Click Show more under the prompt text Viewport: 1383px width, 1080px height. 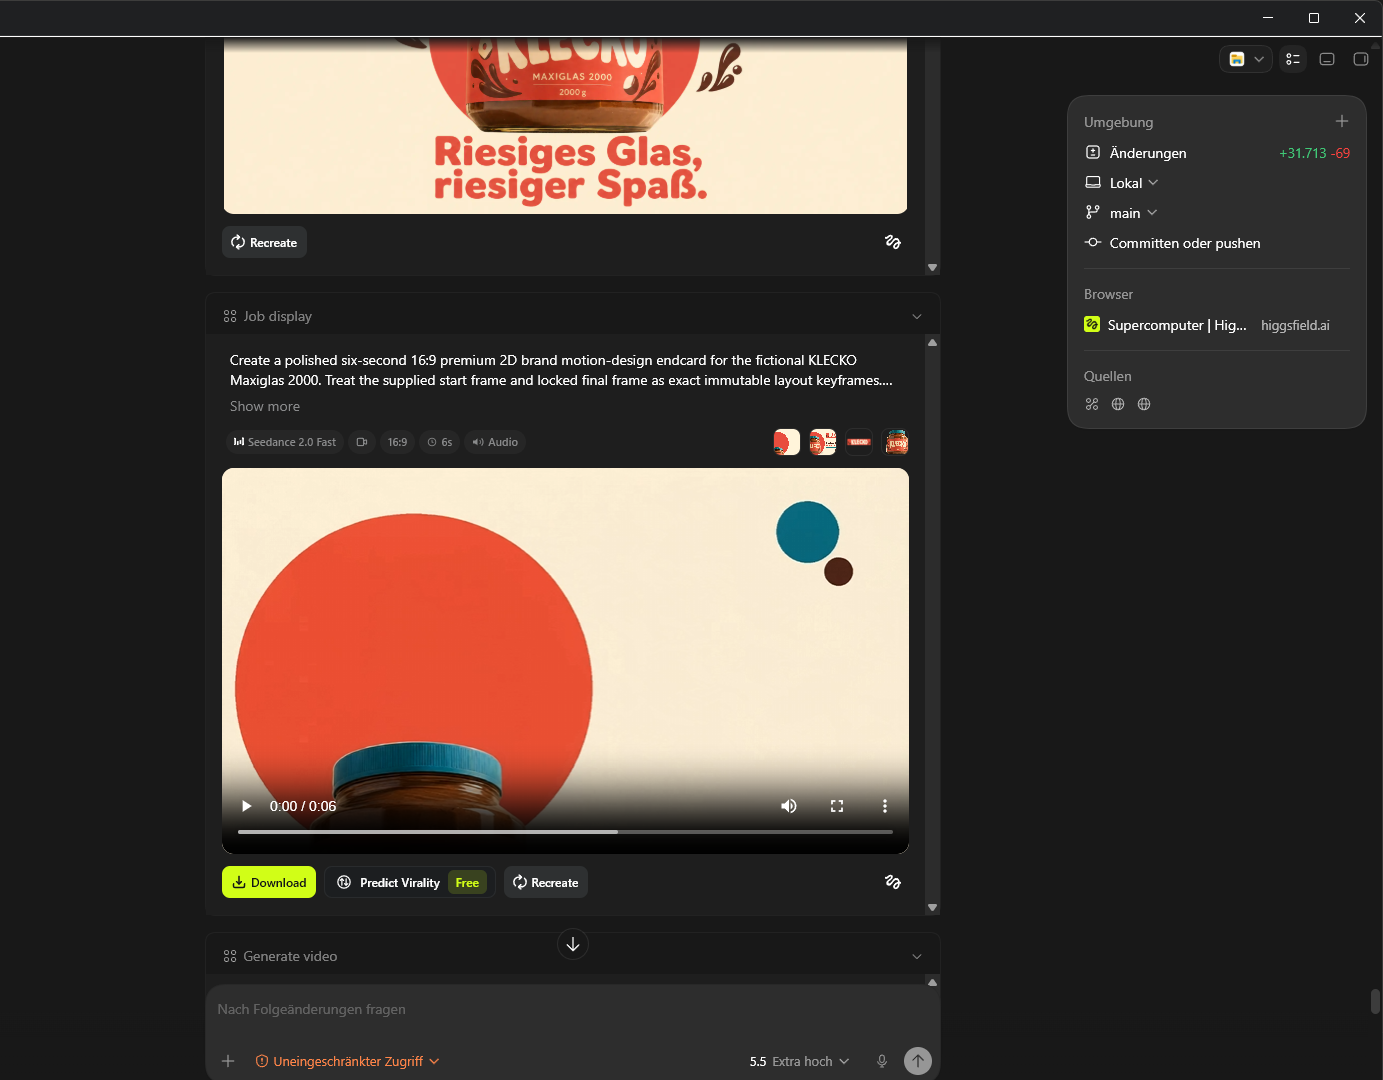pyautogui.click(x=265, y=406)
